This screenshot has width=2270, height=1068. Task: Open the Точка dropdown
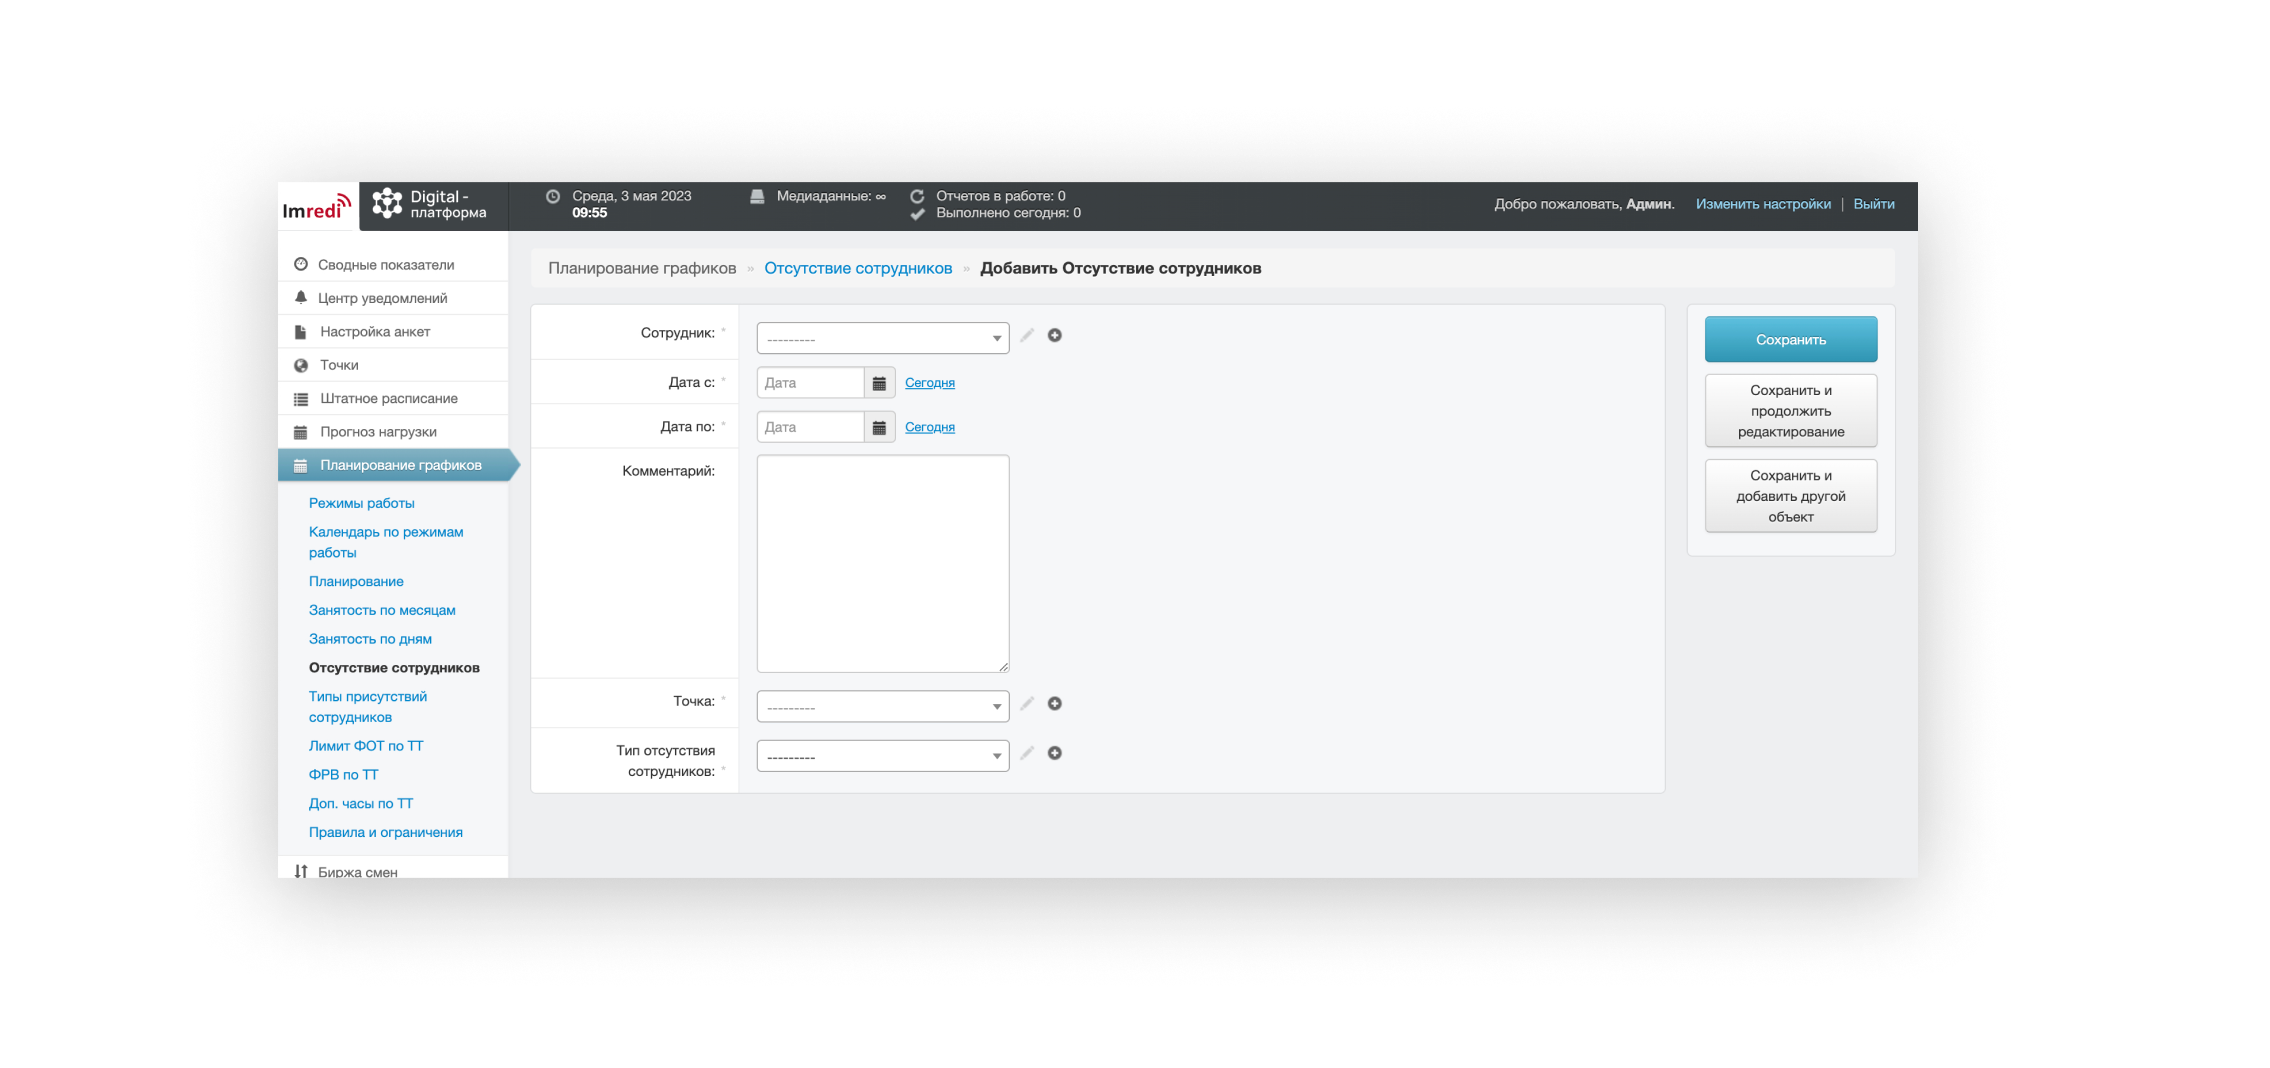tap(883, 706)
